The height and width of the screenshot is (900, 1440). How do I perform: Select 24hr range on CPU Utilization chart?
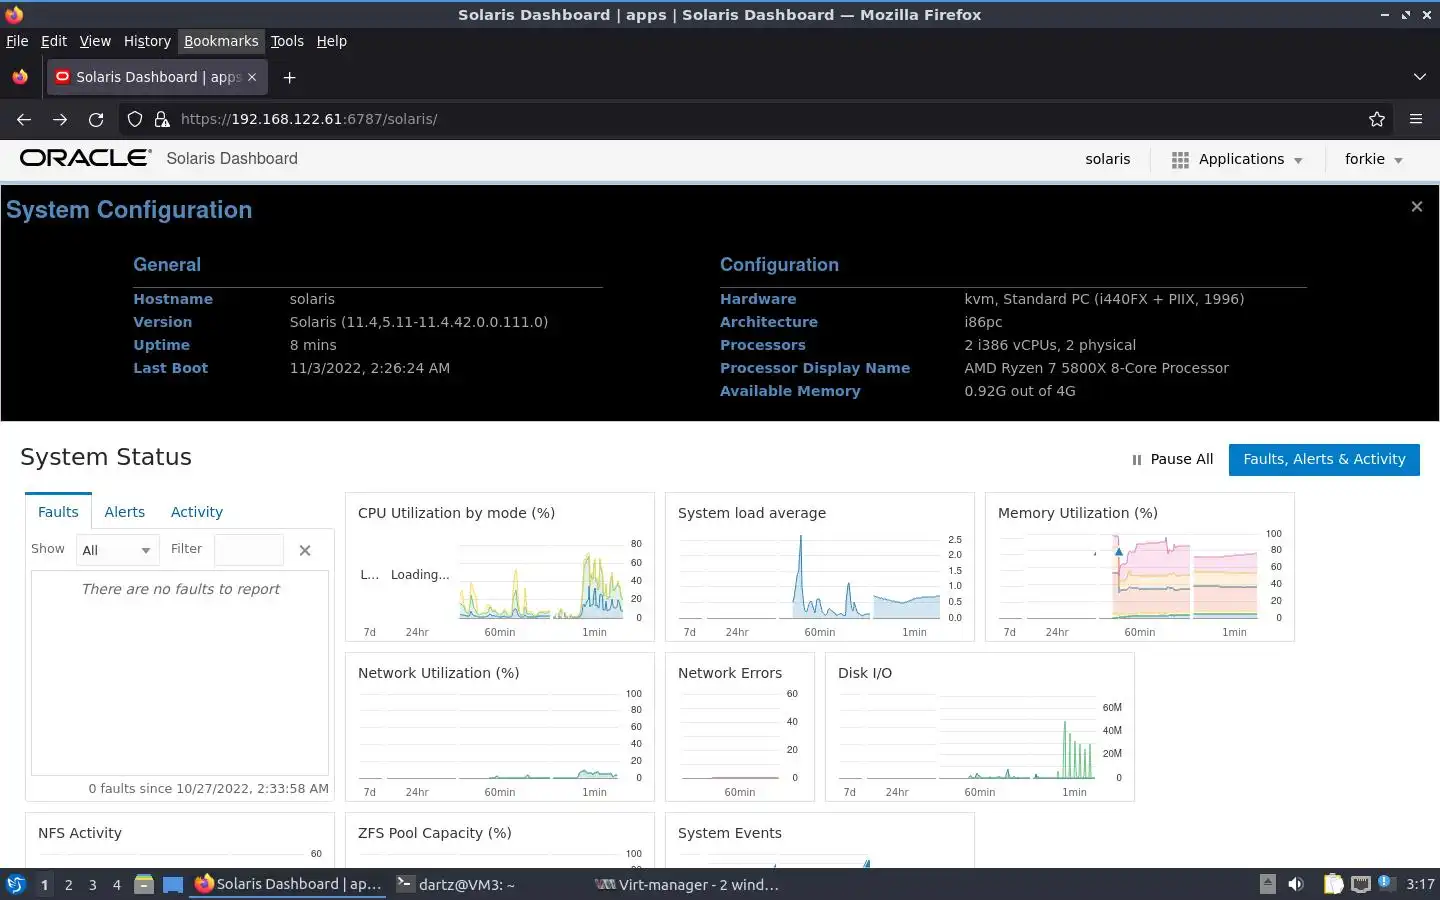(417, 632)
